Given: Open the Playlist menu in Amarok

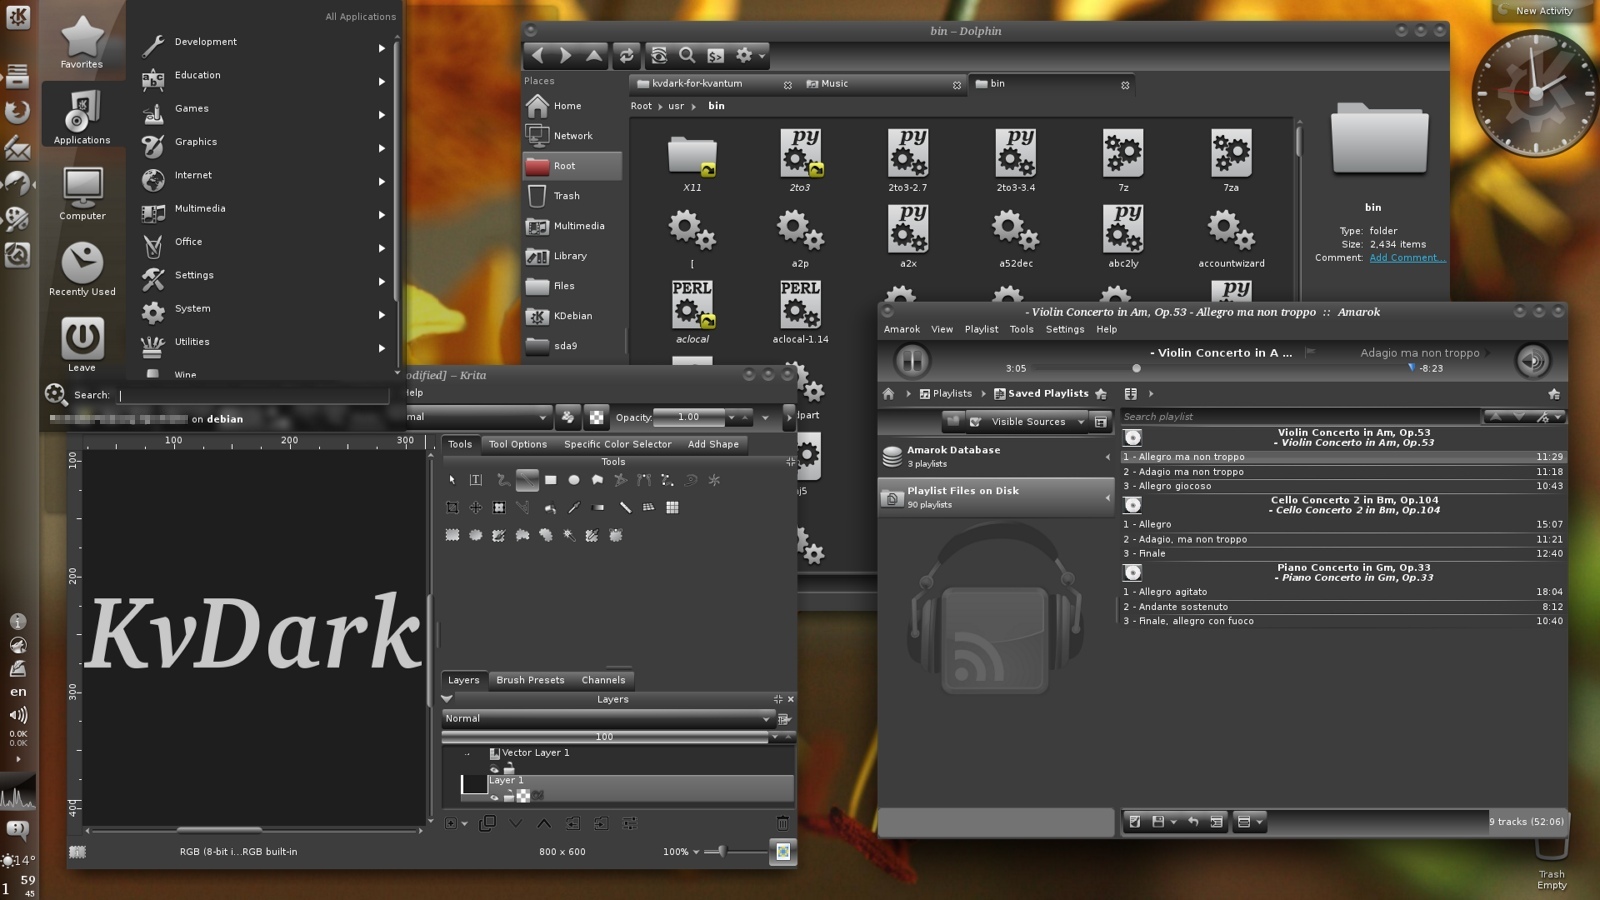Looking at the screenshot, I should (981, 329).
